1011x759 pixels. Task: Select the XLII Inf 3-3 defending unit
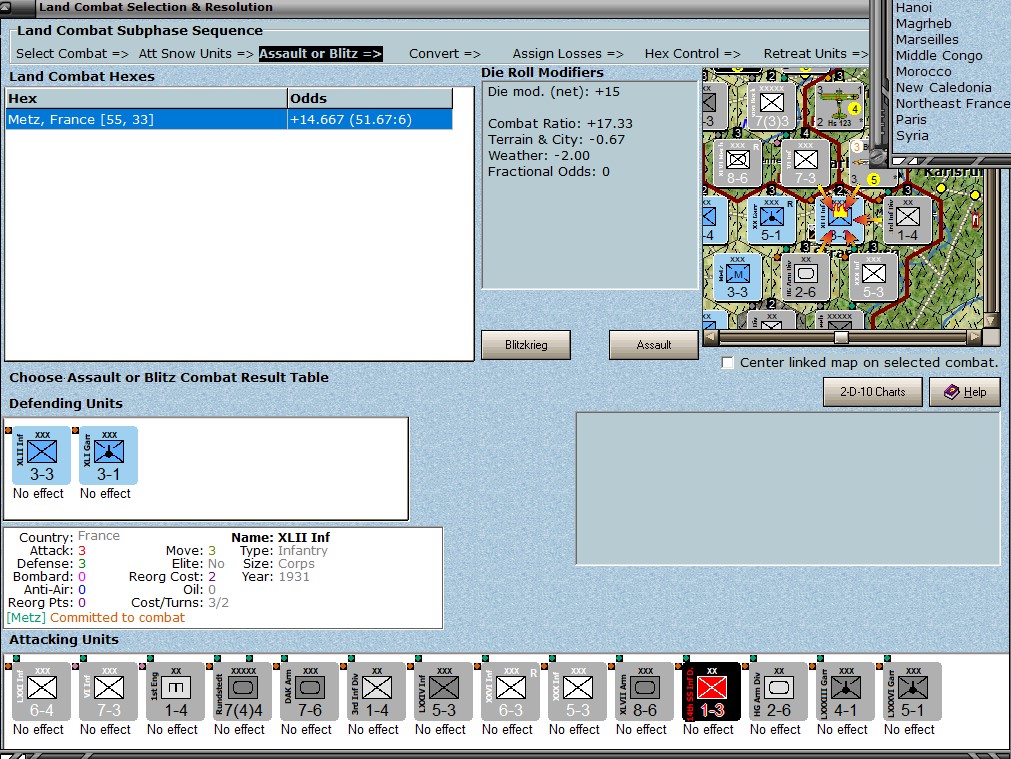point(42,455)
